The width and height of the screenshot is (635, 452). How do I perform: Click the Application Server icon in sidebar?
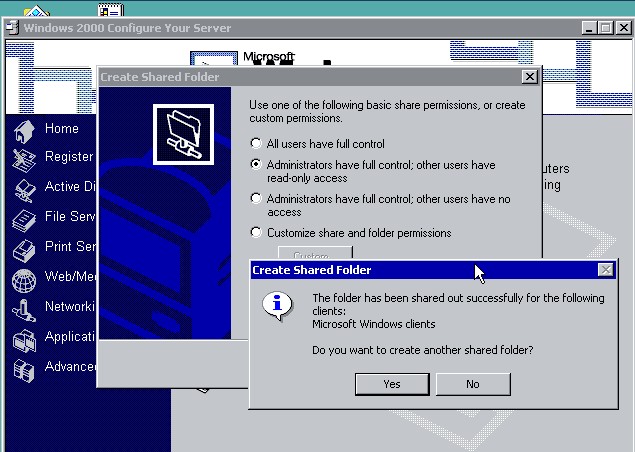click(24, 340)
